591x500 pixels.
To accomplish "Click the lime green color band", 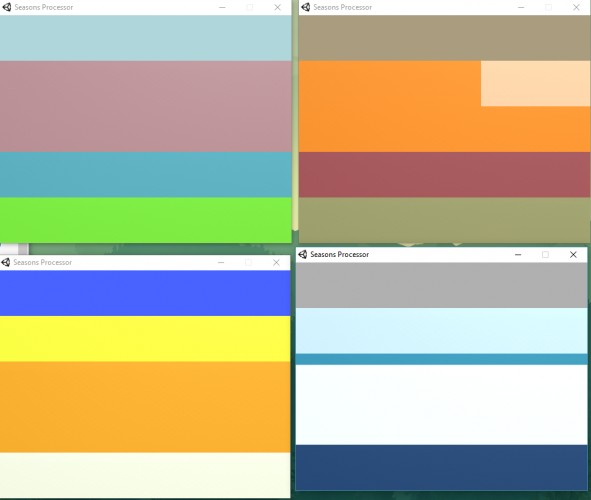I will point(145,220).
